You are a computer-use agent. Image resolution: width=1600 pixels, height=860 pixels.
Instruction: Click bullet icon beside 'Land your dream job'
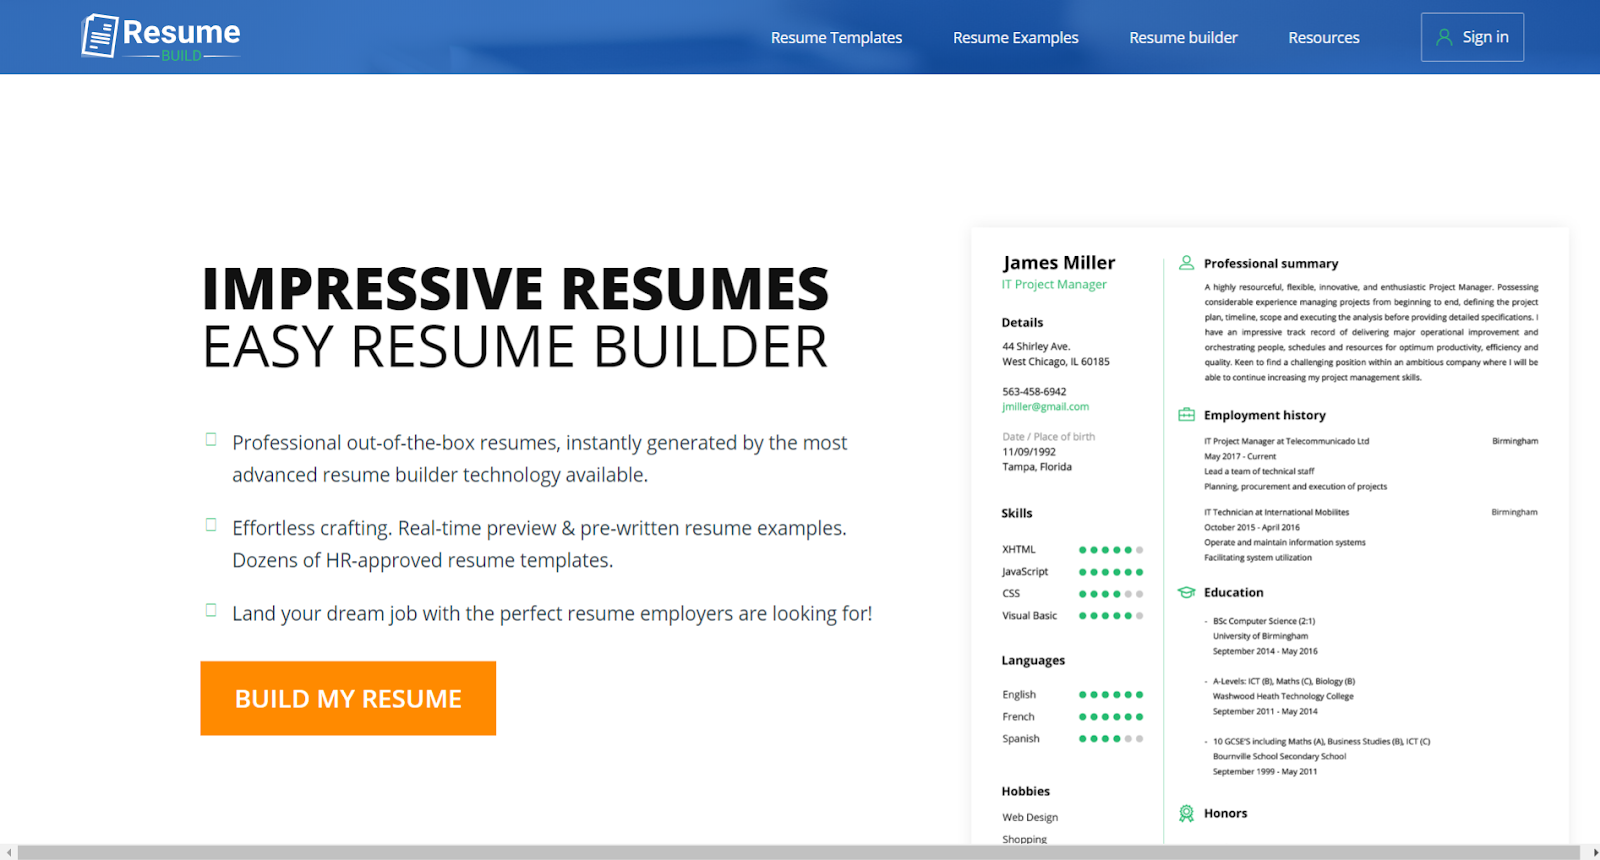click(x=211, y=610)
